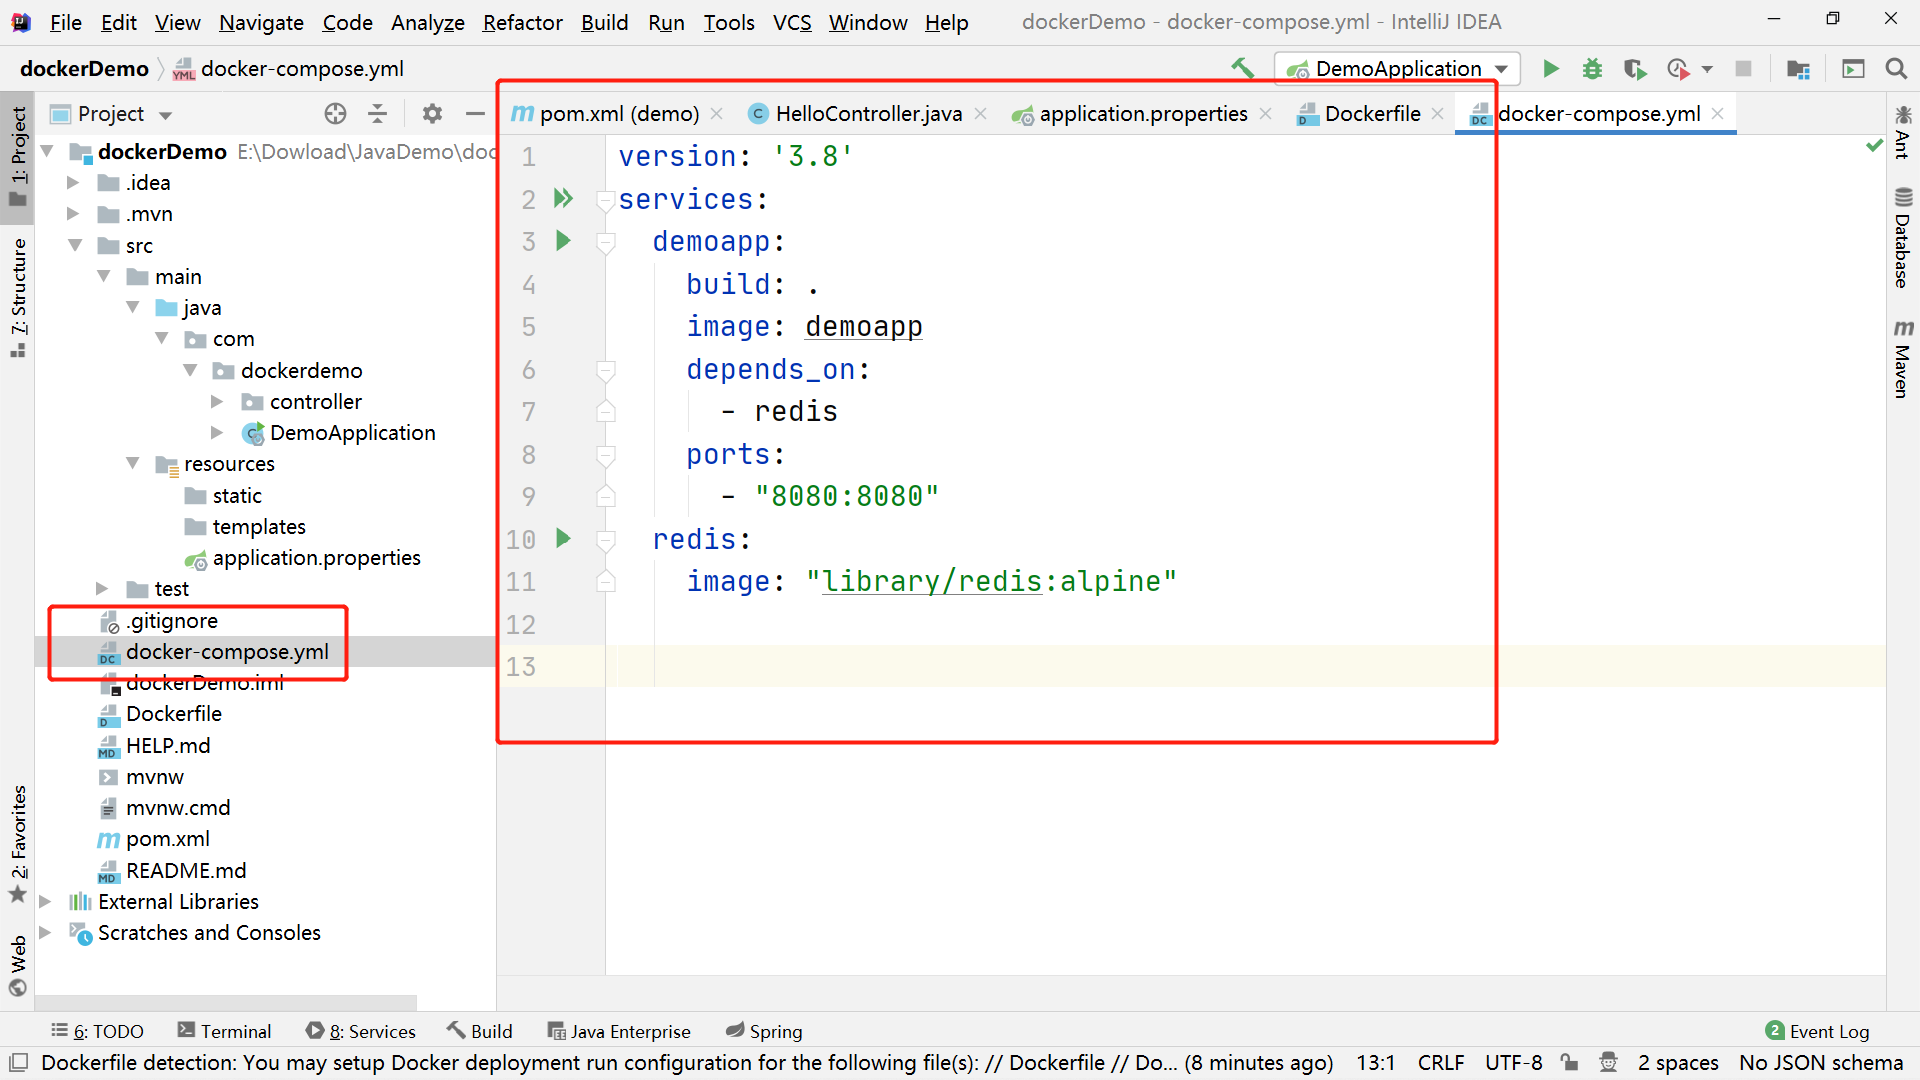The height and width of the screenshot is (1080, 1920).
Task: Select pom.xml in the project tree
Action: [167, 839]
